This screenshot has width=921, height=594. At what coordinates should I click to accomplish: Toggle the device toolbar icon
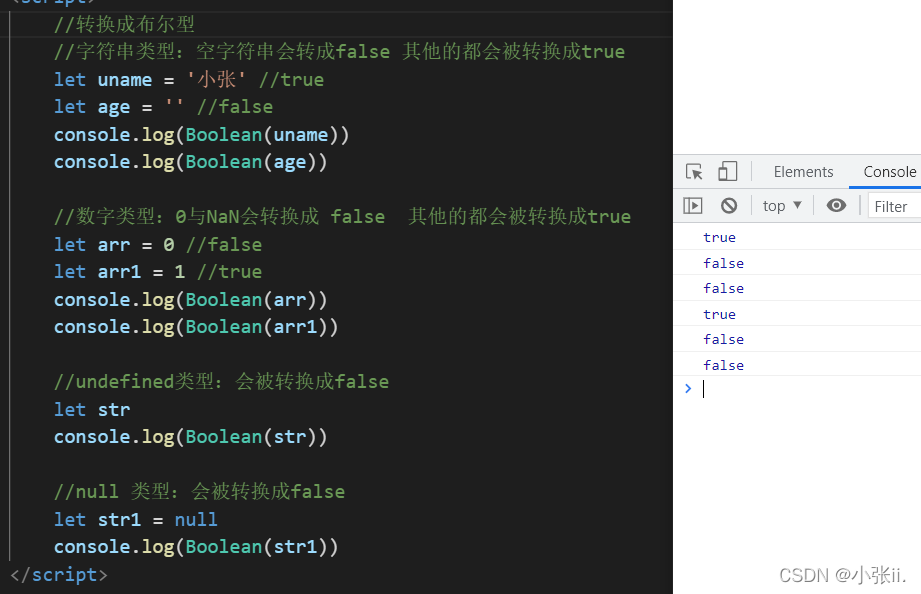tap(727, 172)
